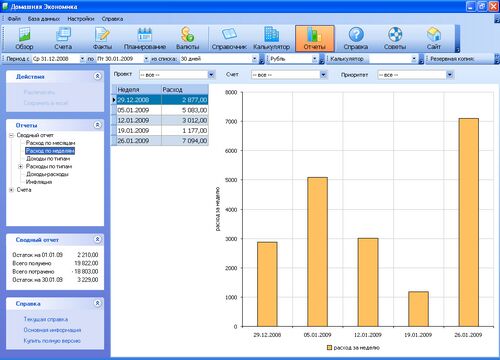500x360 pixels.
Task: Collapse the Действия panel chevron
Action: point(97,76)
